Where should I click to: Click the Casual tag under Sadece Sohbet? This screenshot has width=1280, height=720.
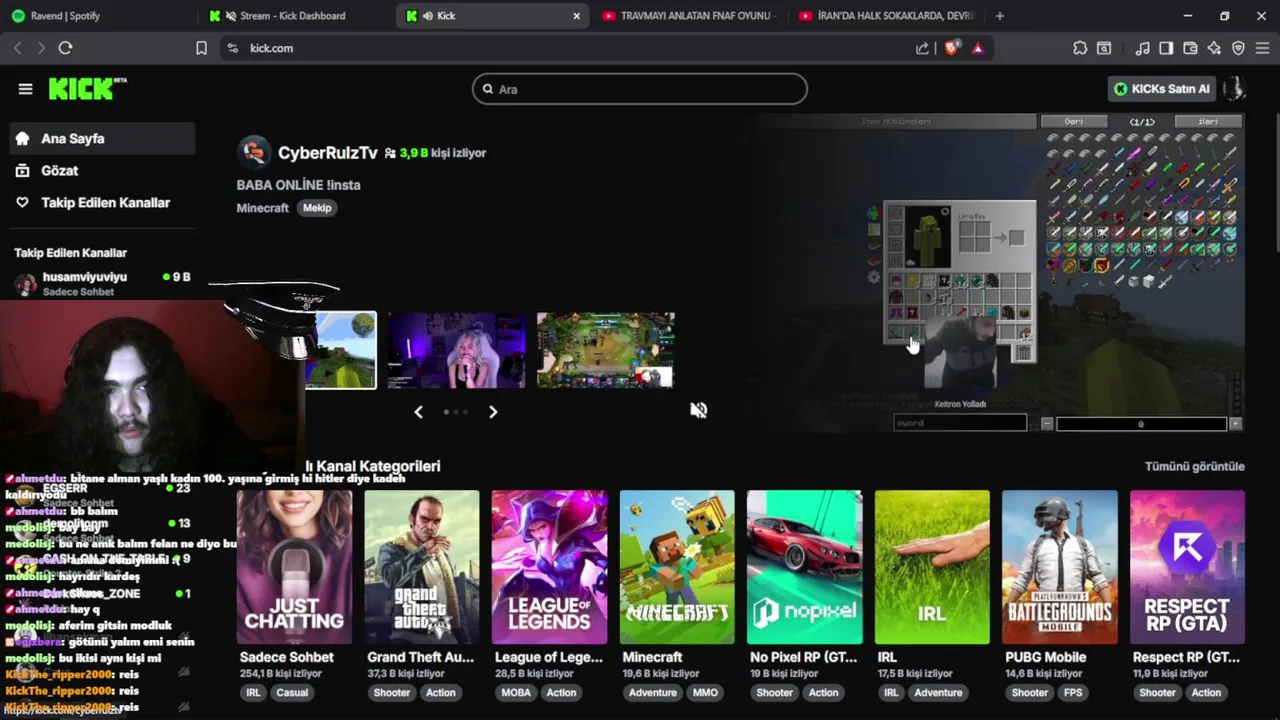292,693
